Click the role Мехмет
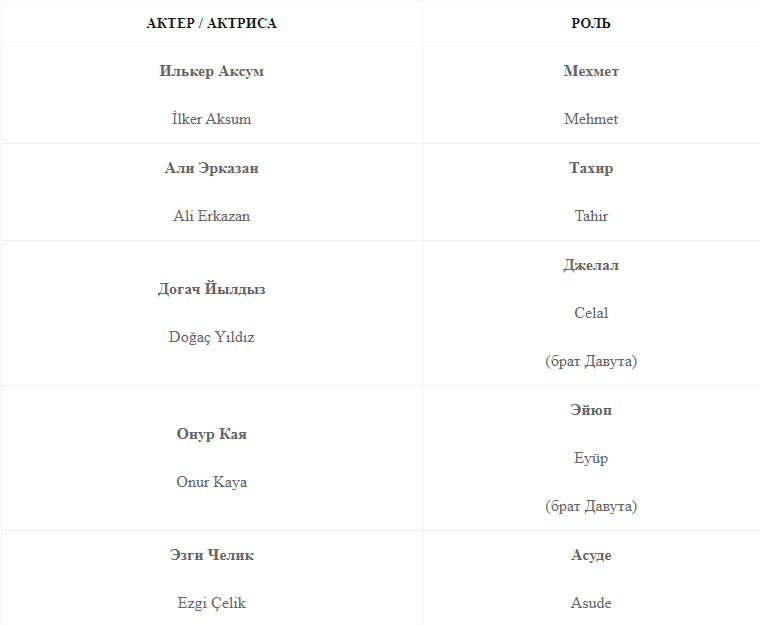The height and width of the screenshot is (625, 760). click(x=591, y=71)
